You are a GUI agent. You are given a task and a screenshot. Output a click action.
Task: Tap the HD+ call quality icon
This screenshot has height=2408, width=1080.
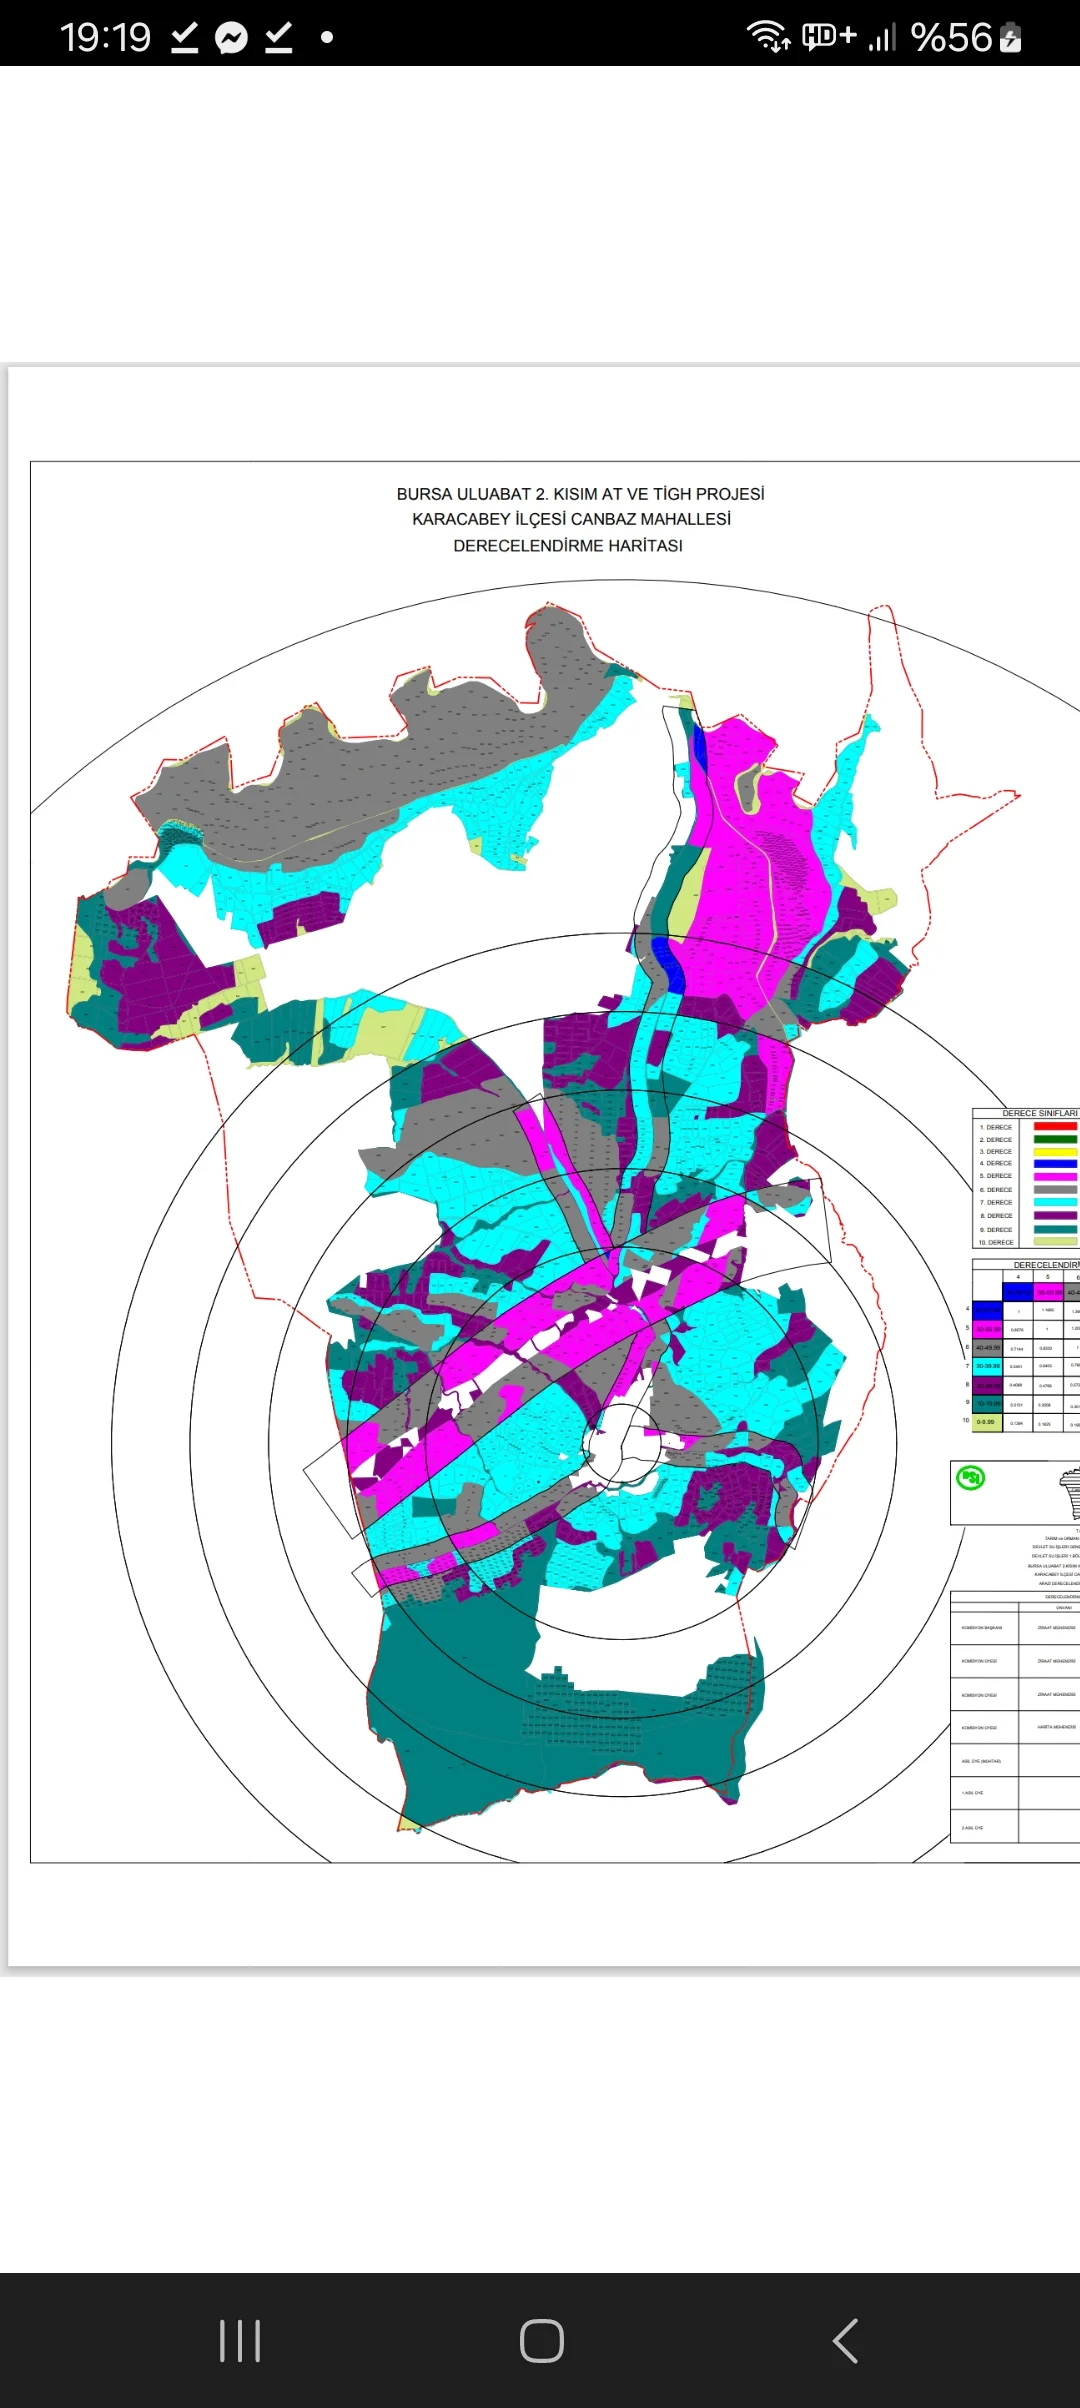point(829,36)
